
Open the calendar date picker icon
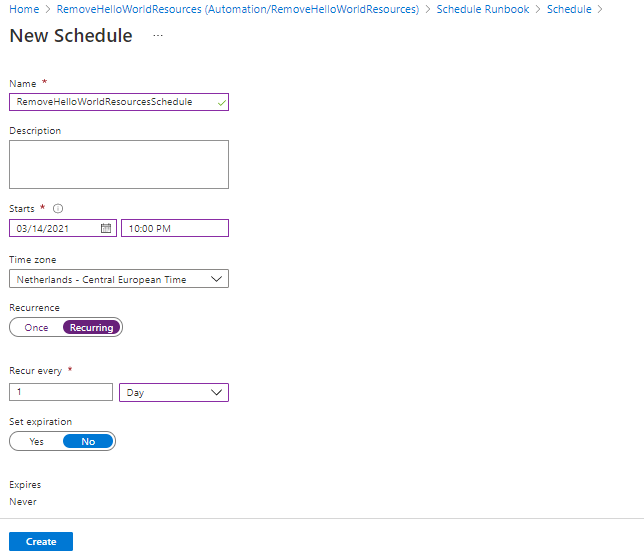tap(106, 228)
